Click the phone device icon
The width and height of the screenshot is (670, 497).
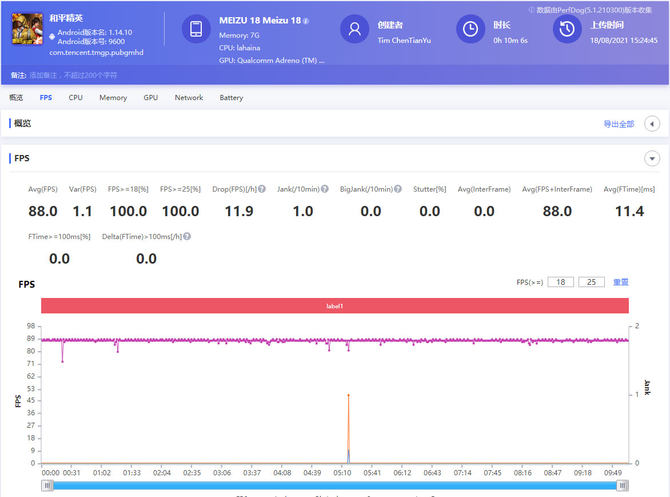(197, 30)
